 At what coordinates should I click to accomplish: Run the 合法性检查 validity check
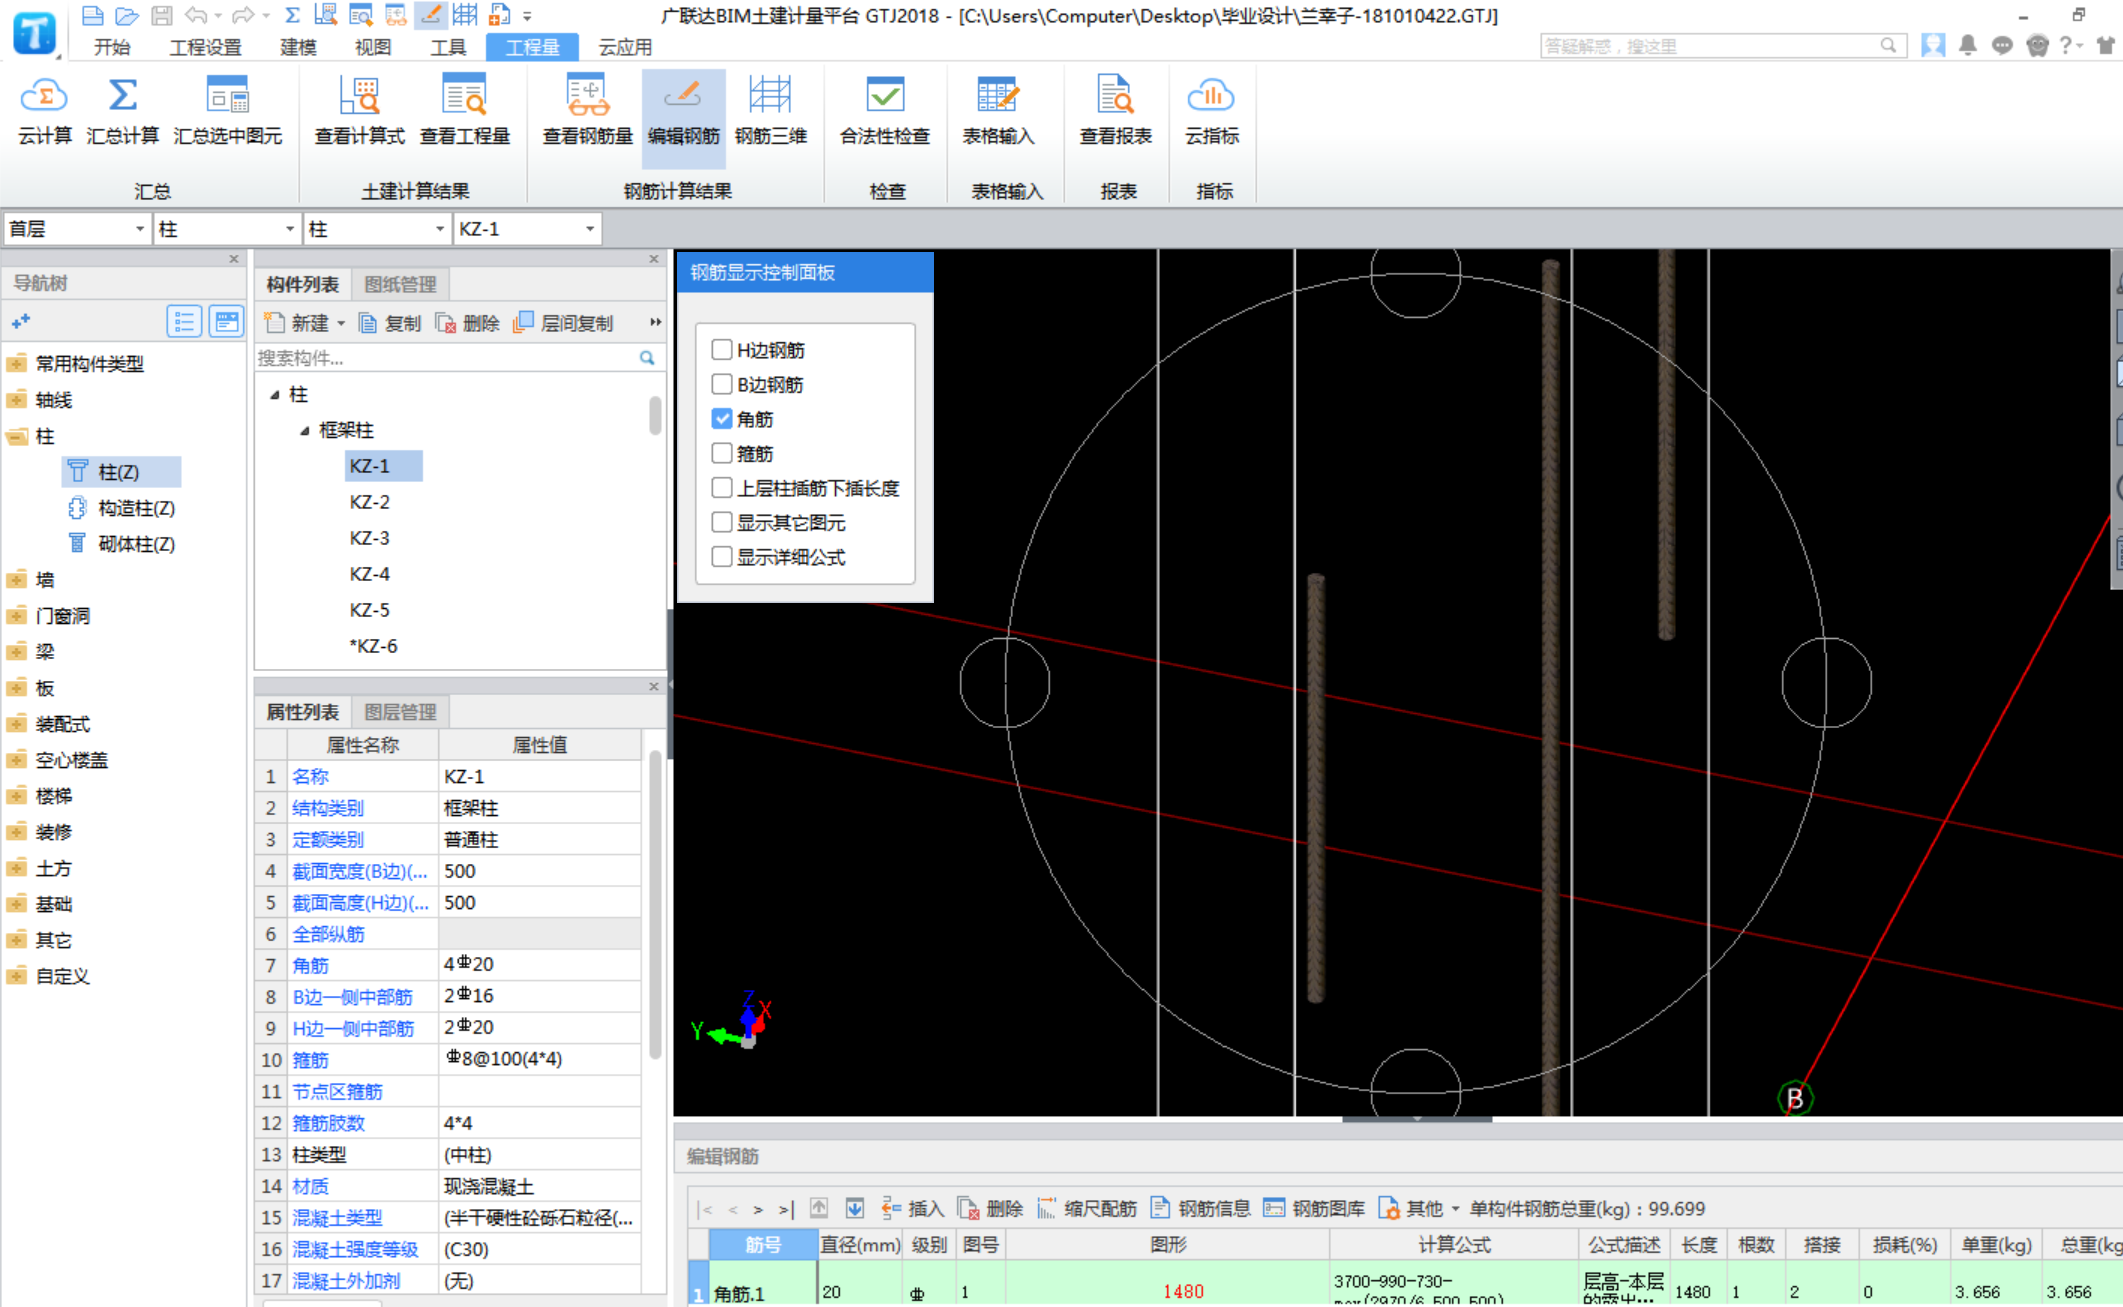[x=884, y=110]
